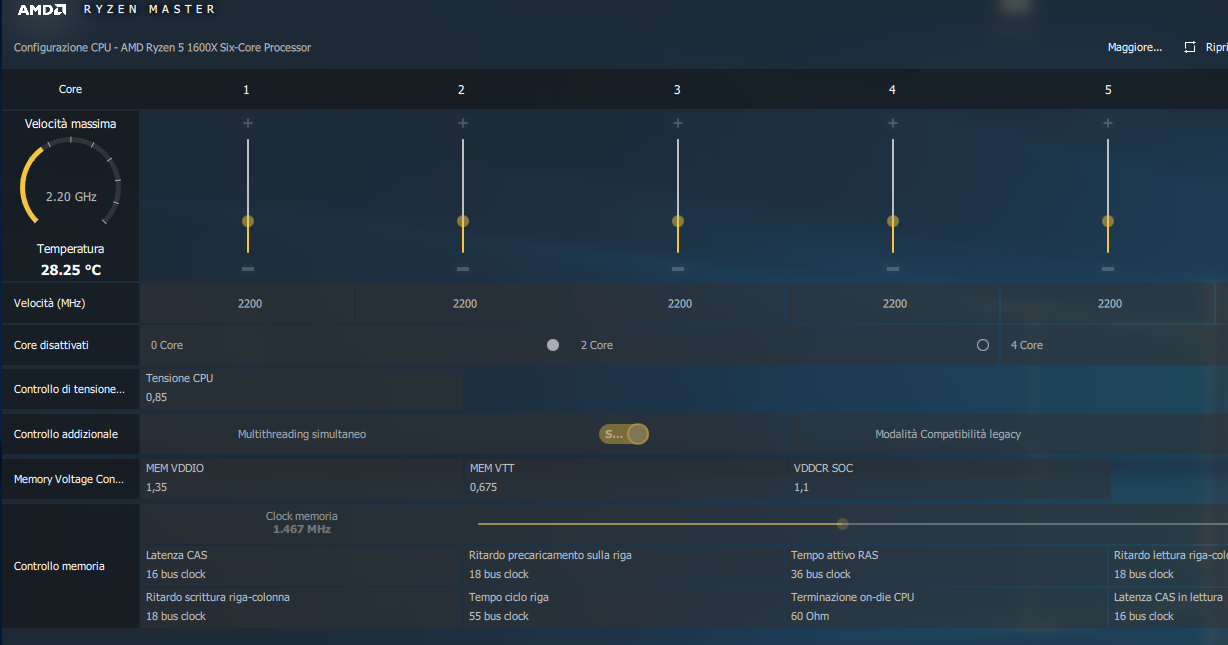Image resolution: width=1228 pixels, height=645 pixels.
Task: Click Tempo ciclo riga 55 bus clock
Action: (x=499, y=616)
